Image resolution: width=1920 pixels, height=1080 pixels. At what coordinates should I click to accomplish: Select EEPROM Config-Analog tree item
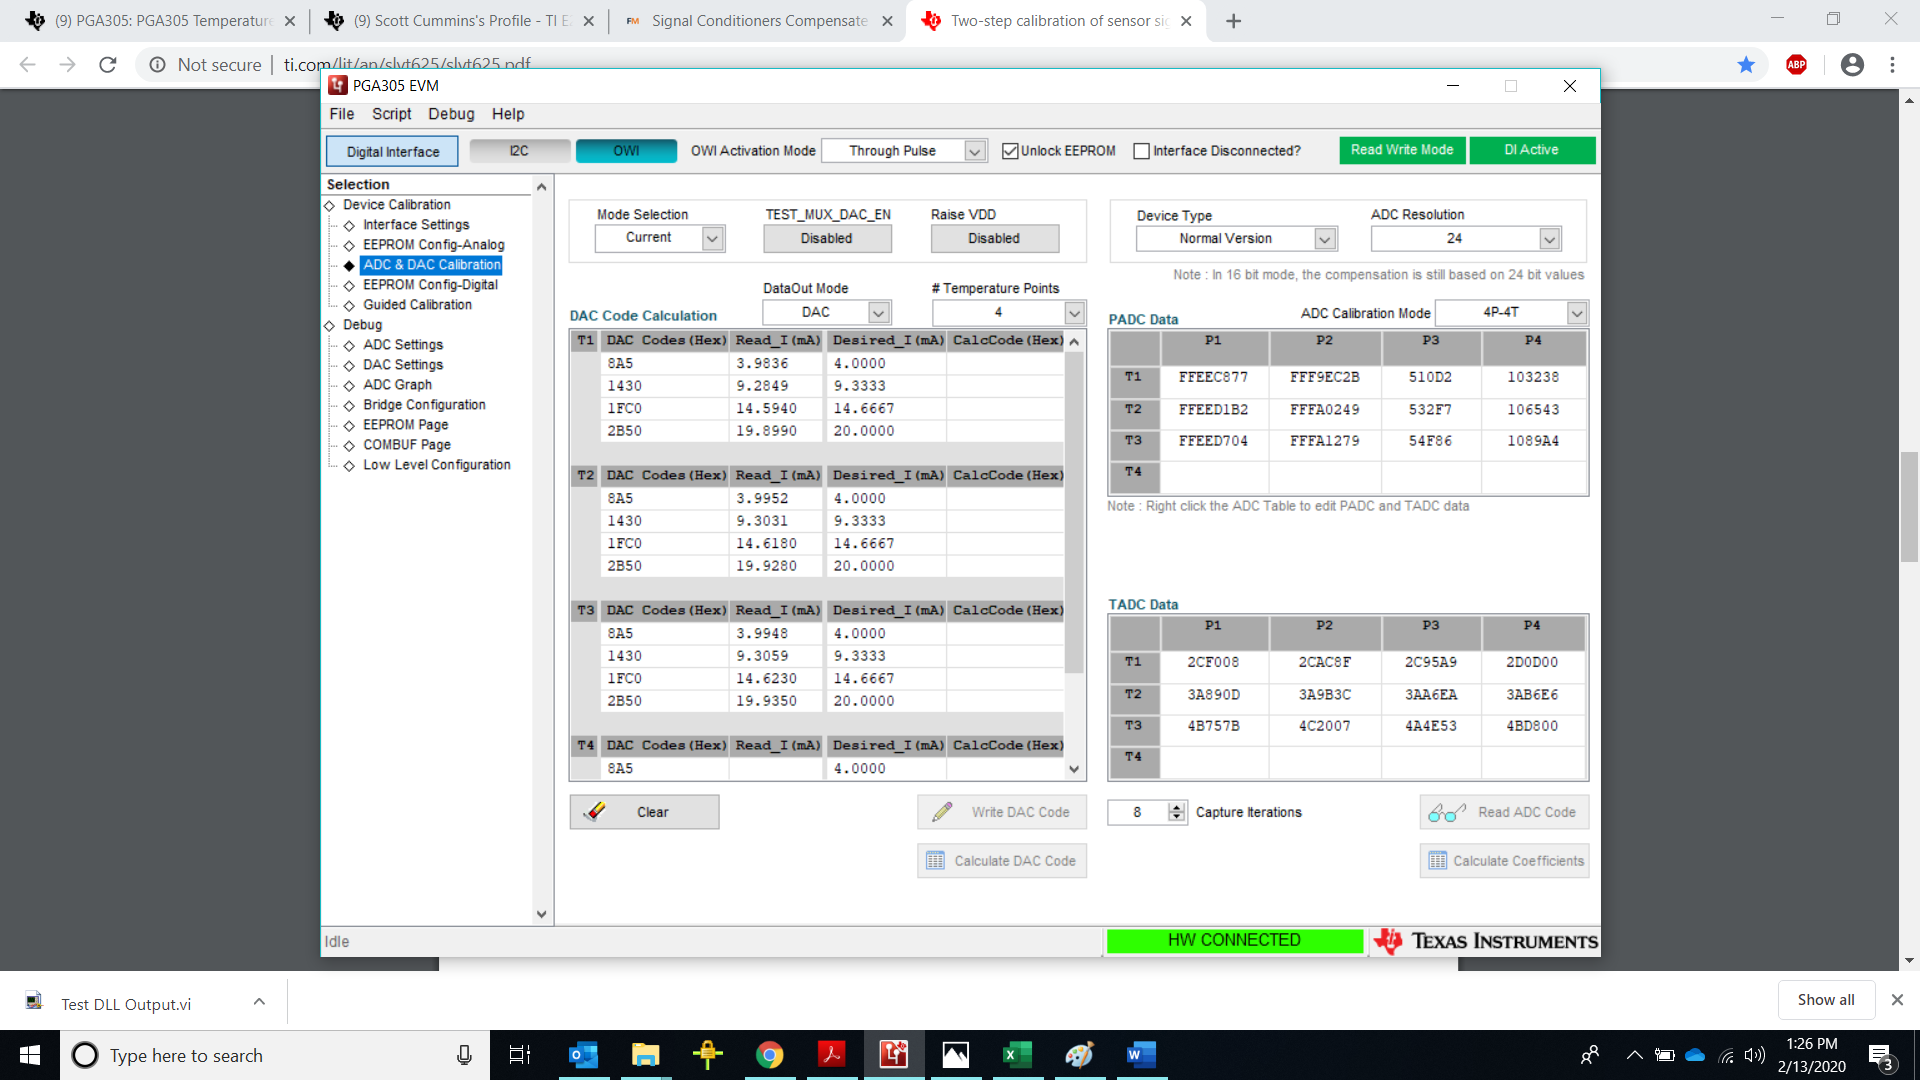click(x=433, y=245)
